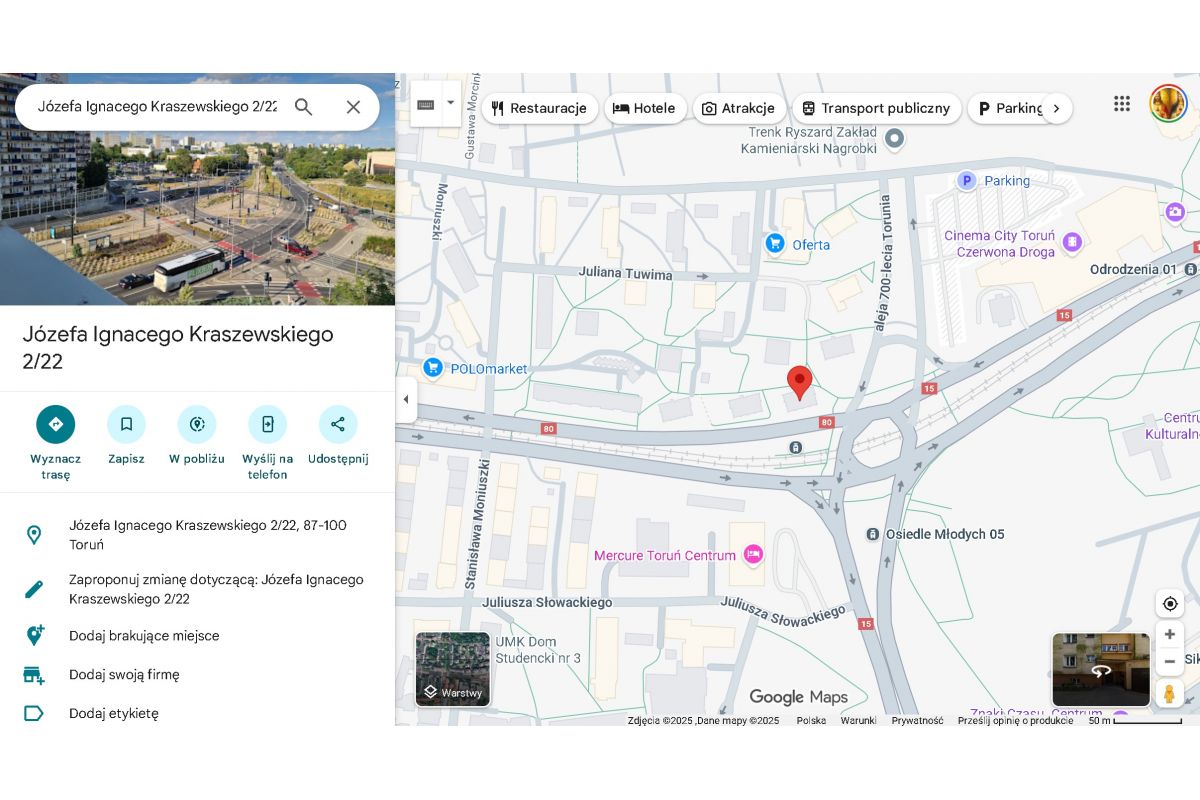1200x800 pixels.
Task: Clear the search with X button
Action: pyautogui.click(x=353, y=107)
